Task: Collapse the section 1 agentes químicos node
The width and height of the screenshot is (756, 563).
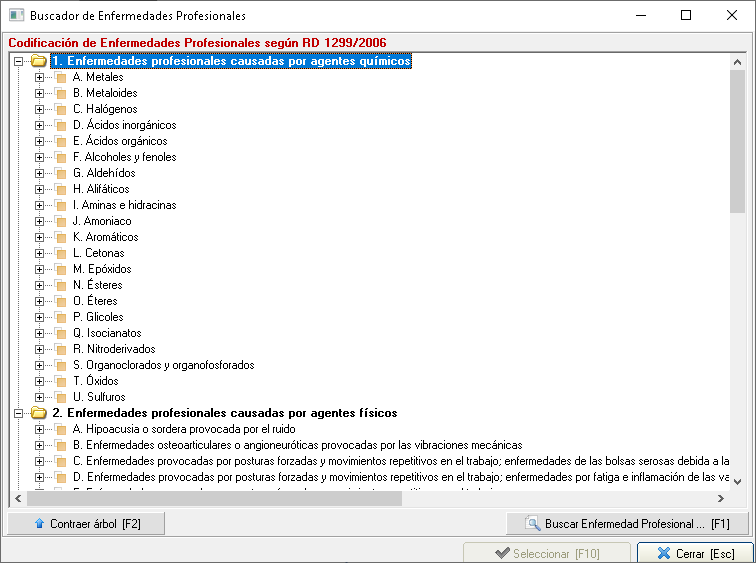Action: [x=19, y=61]
